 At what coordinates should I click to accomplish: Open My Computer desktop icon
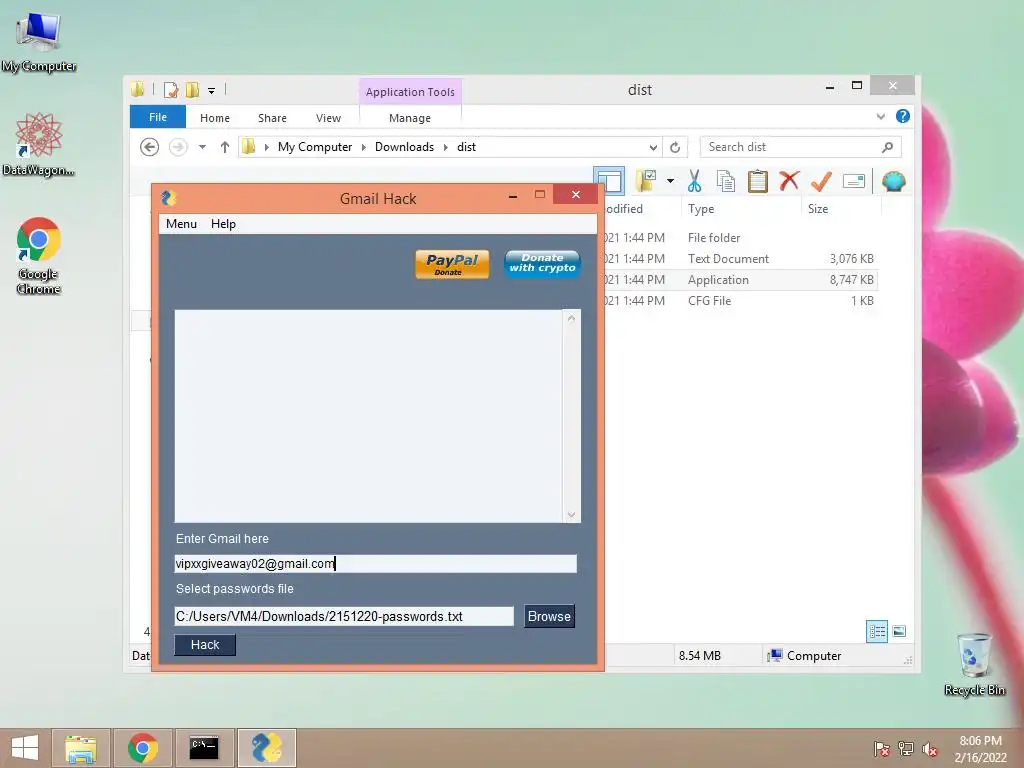tap(39, 40)
